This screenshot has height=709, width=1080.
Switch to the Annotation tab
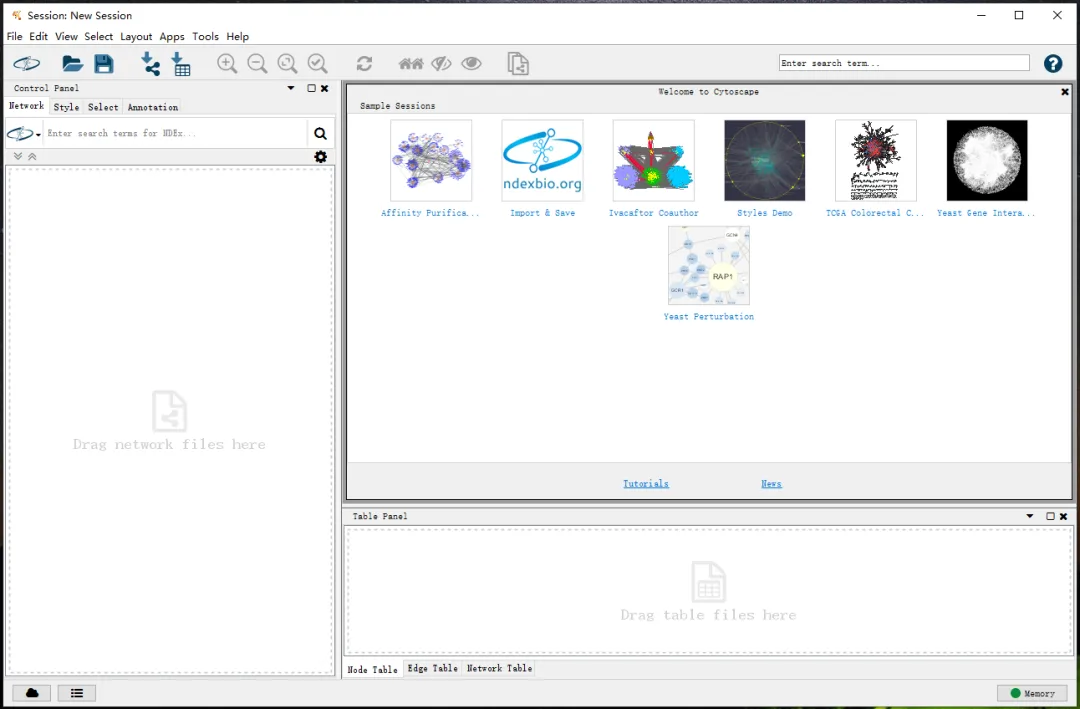(x=152, y=107)
